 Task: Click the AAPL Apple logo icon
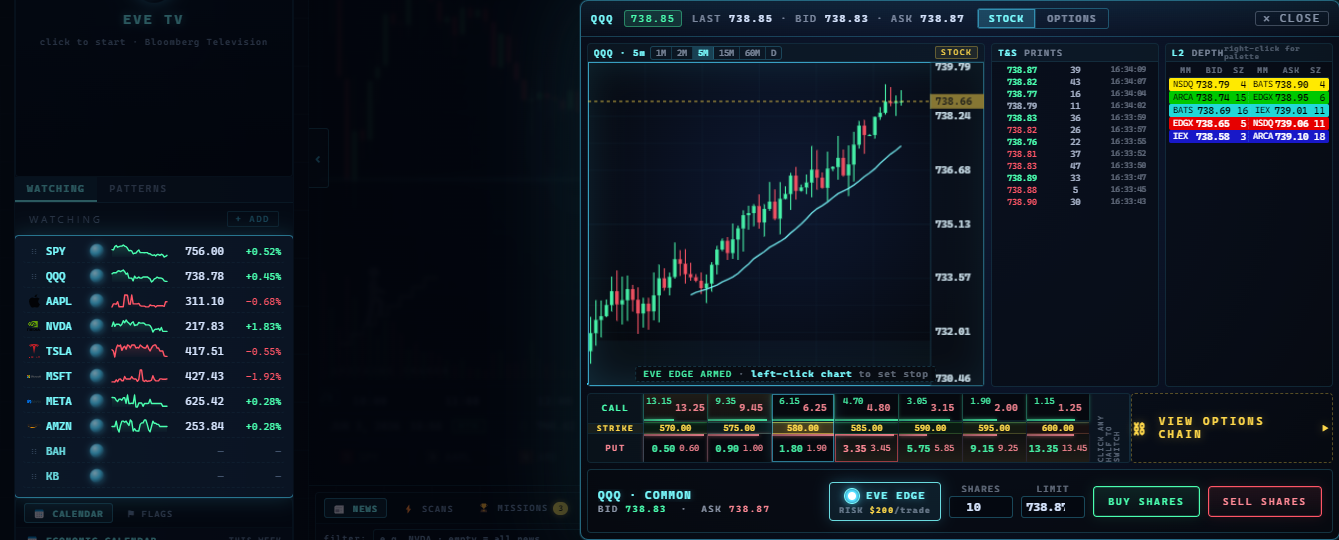[34, 301]
